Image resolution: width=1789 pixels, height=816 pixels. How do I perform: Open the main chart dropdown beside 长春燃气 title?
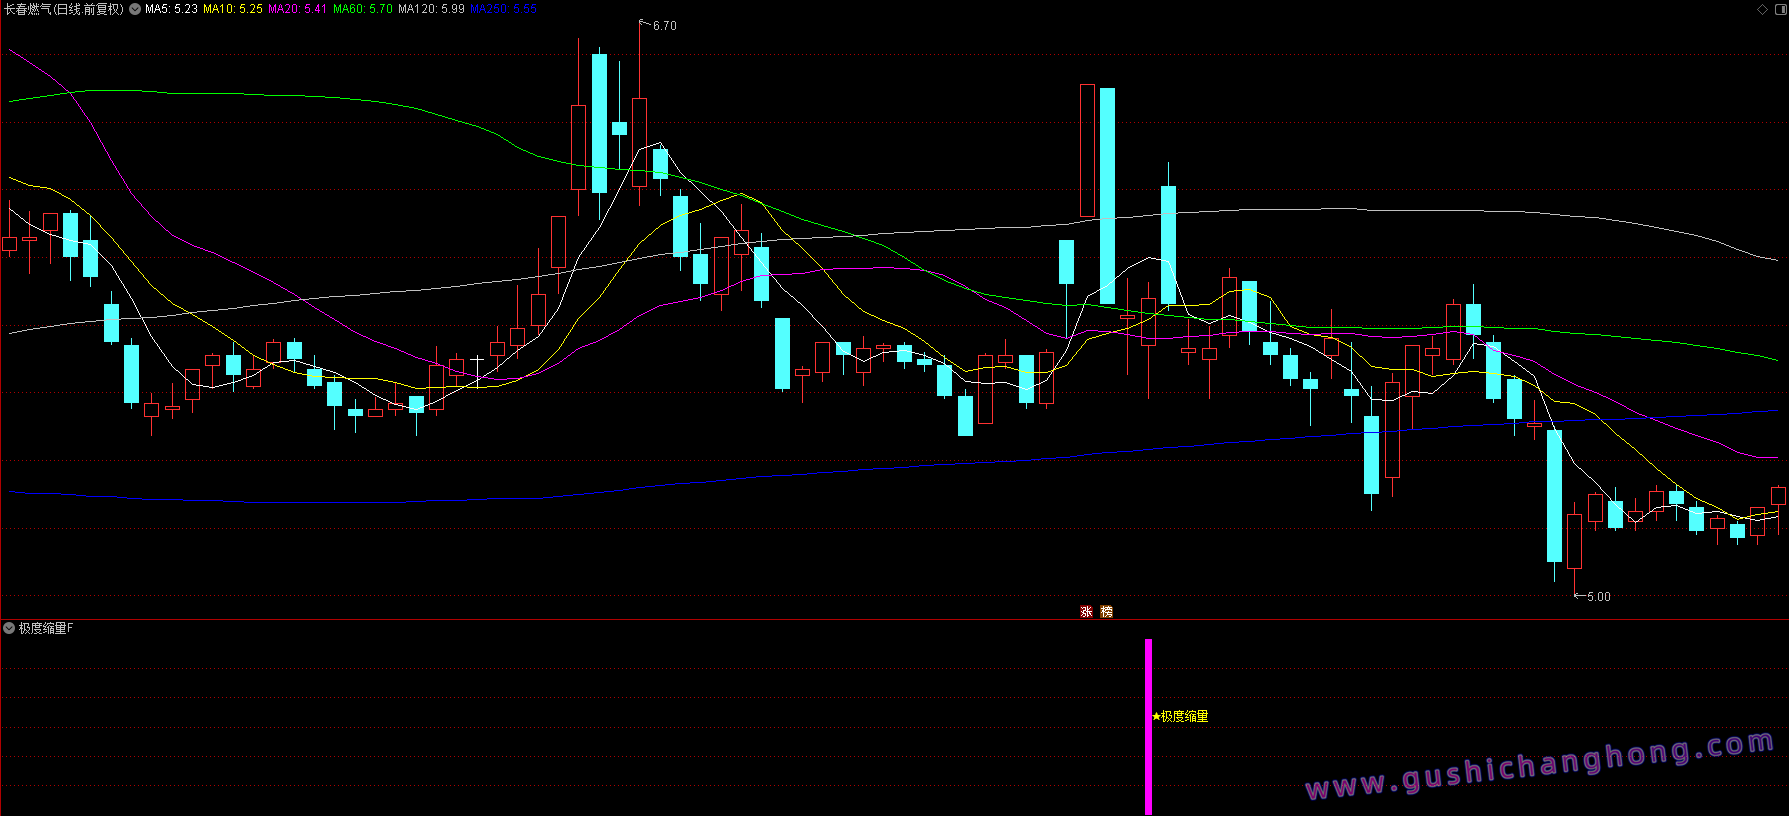point(135,9)
